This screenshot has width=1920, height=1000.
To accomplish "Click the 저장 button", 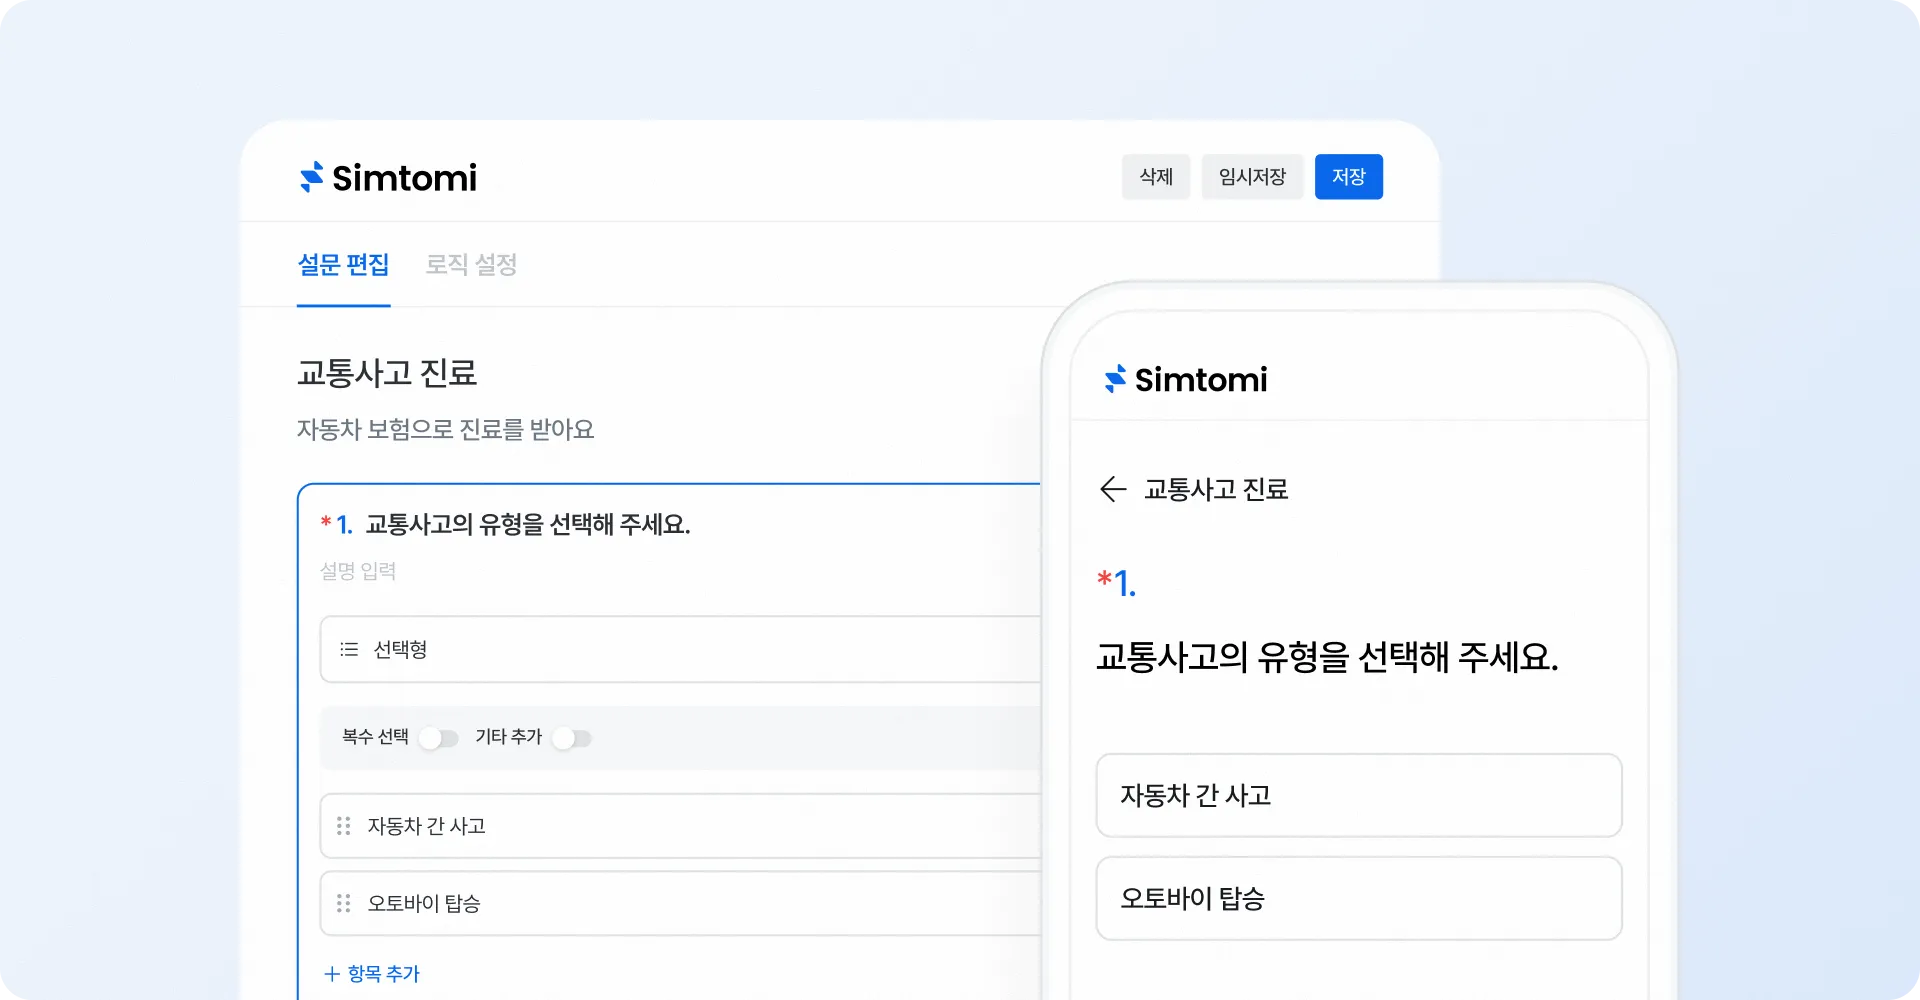I will point(1349,176).
